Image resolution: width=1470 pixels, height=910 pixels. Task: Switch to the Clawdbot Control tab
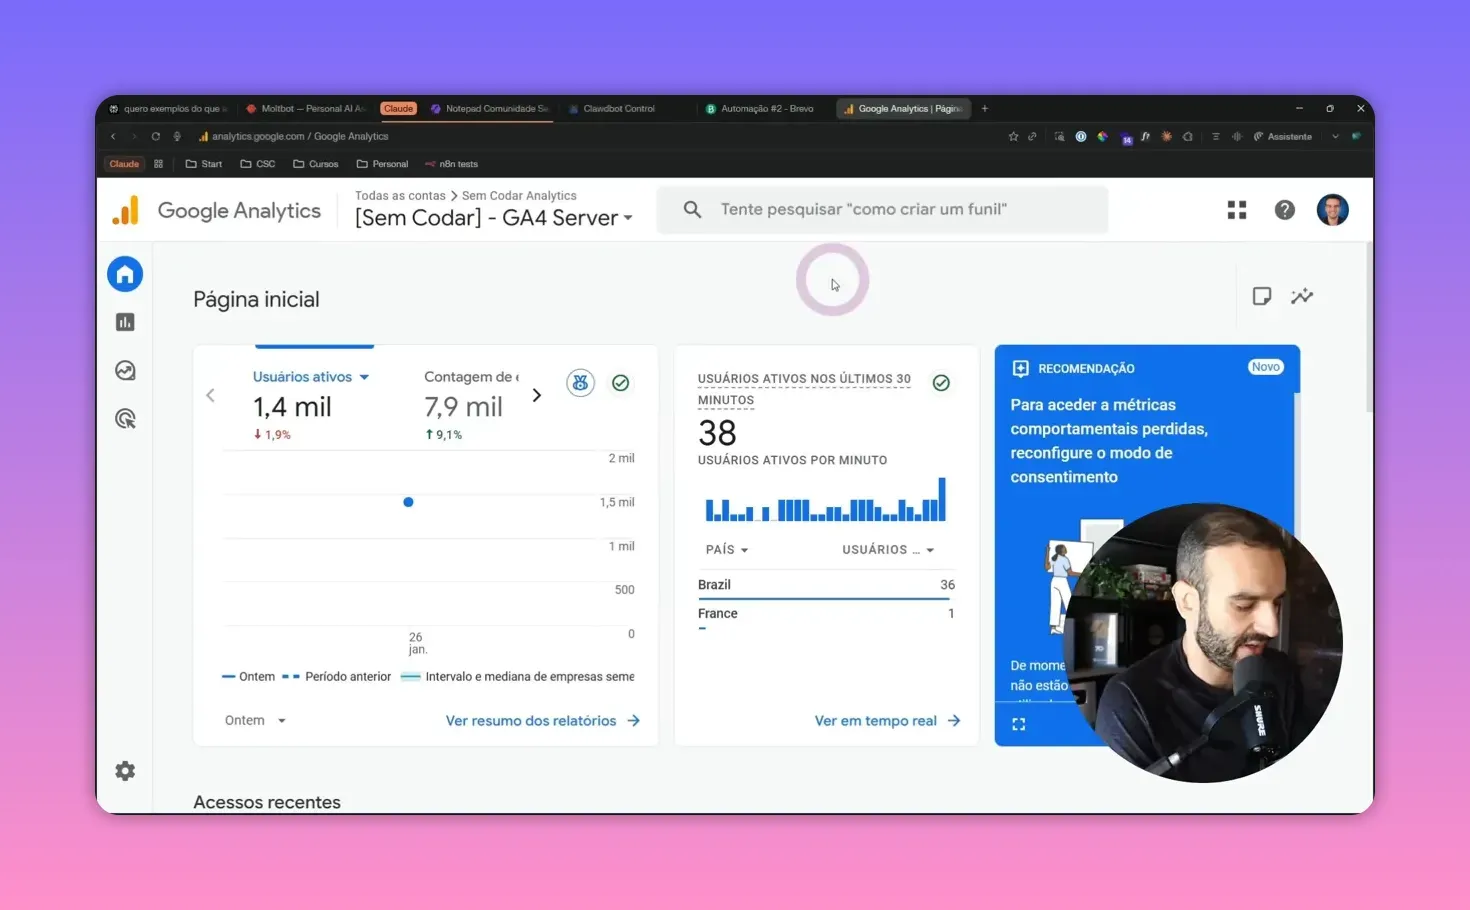[x=618, y=109]
